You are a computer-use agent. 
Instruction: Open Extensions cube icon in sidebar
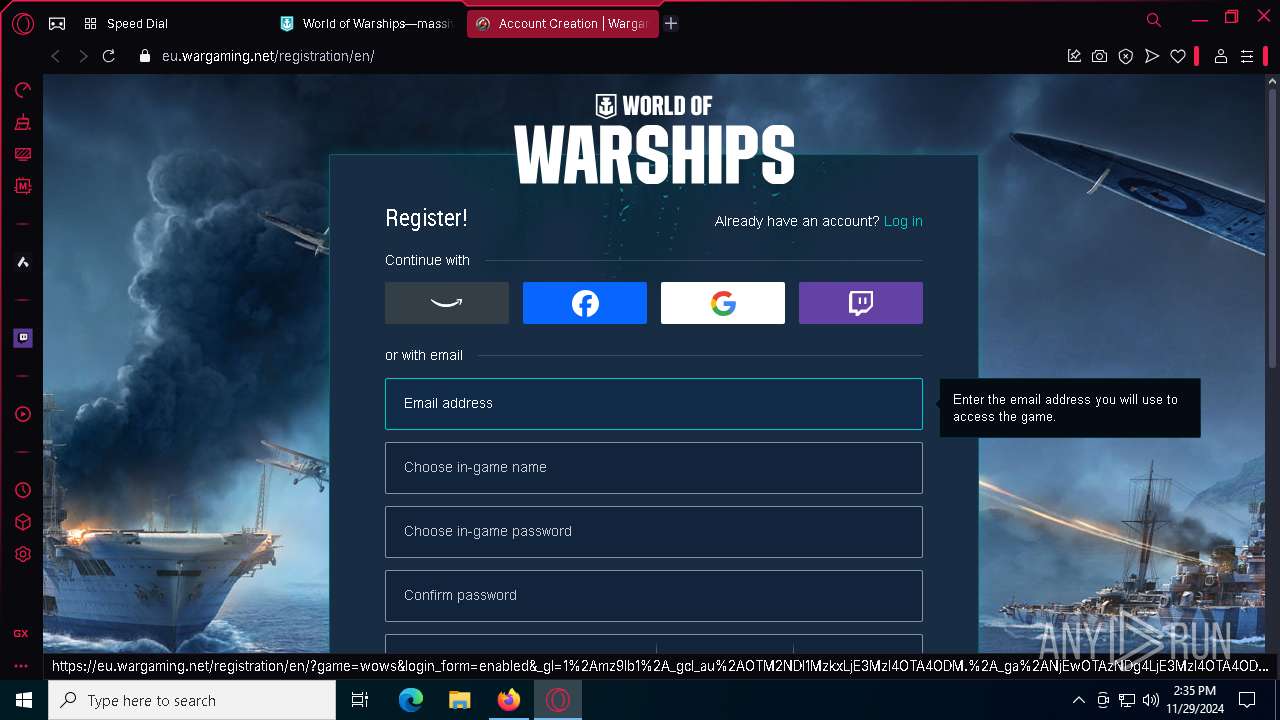22,522
